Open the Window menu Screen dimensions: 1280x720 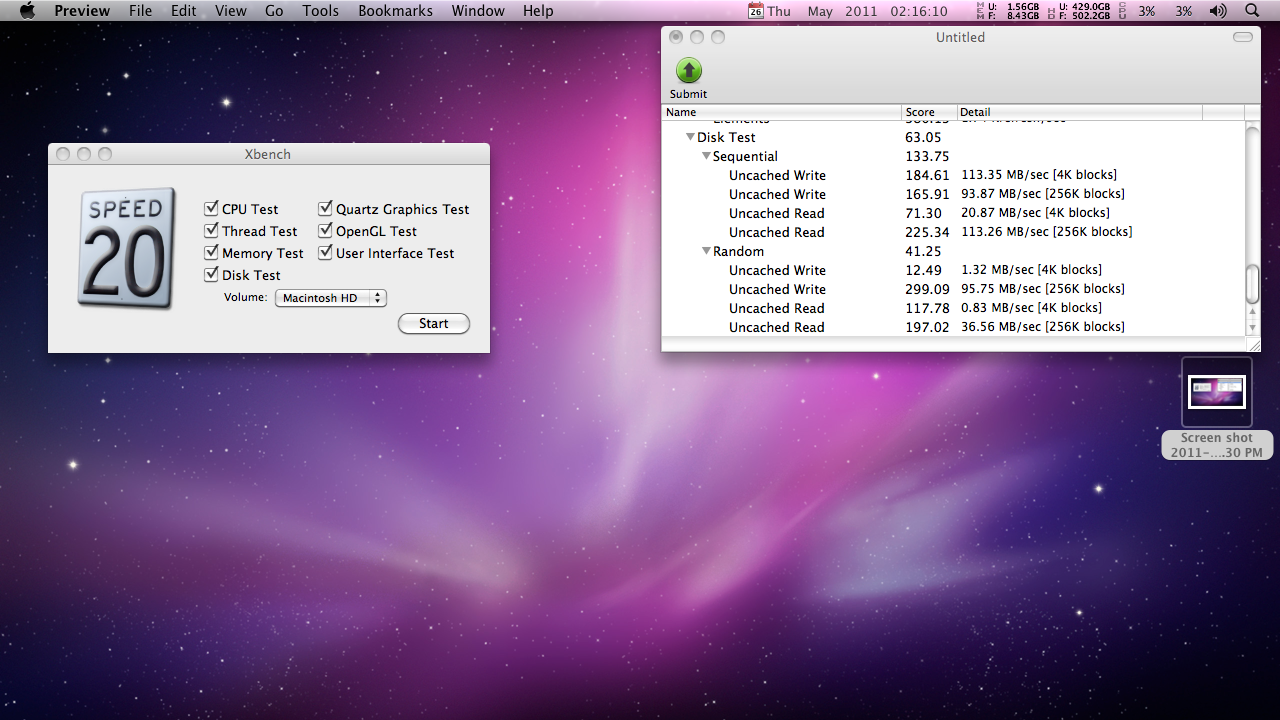pos(478,11)
